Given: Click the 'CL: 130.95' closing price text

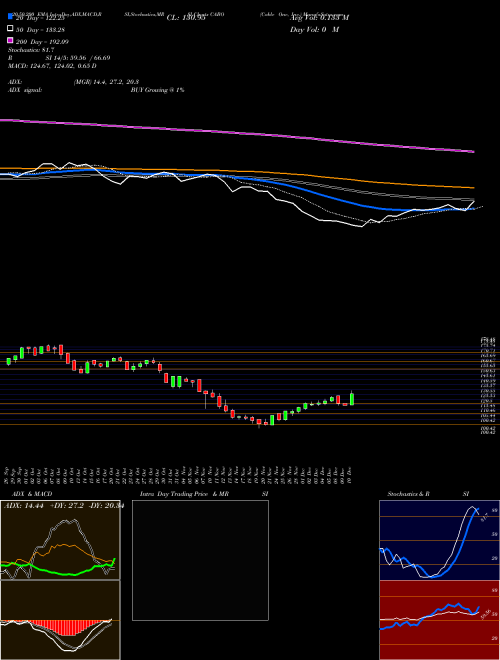Looking at the screenshot, I should click(x=186, y=18).
